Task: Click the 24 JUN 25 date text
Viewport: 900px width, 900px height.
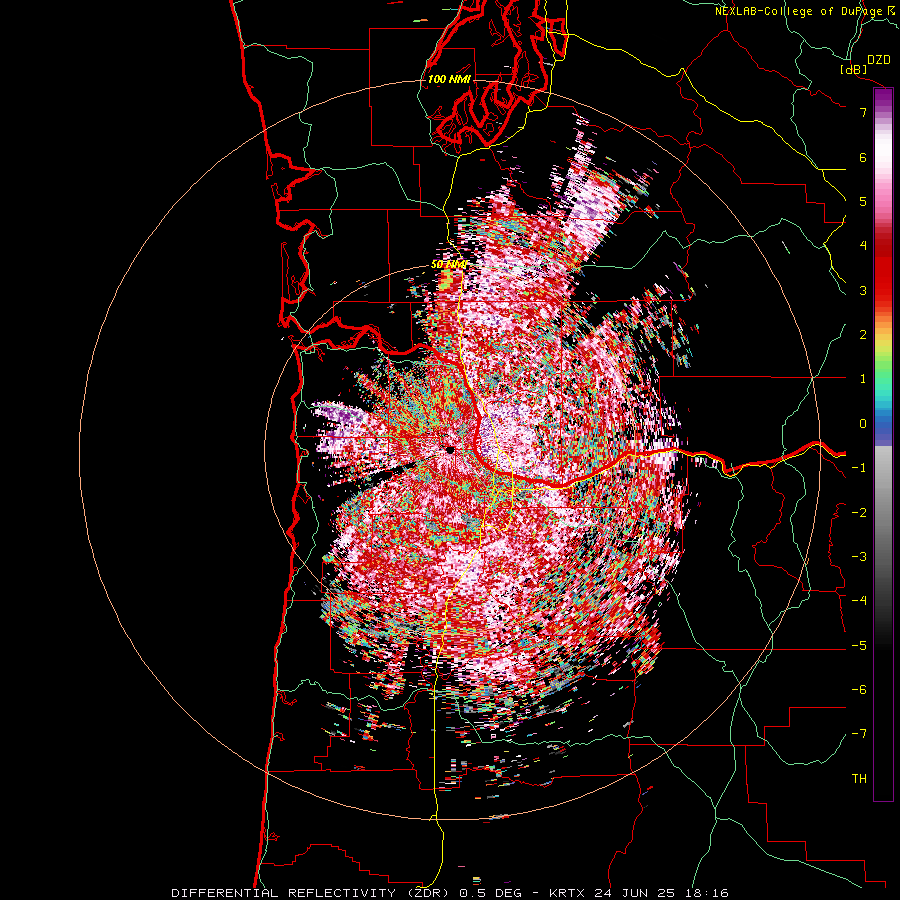Action: pyautogui.click(x=633, y=893)
